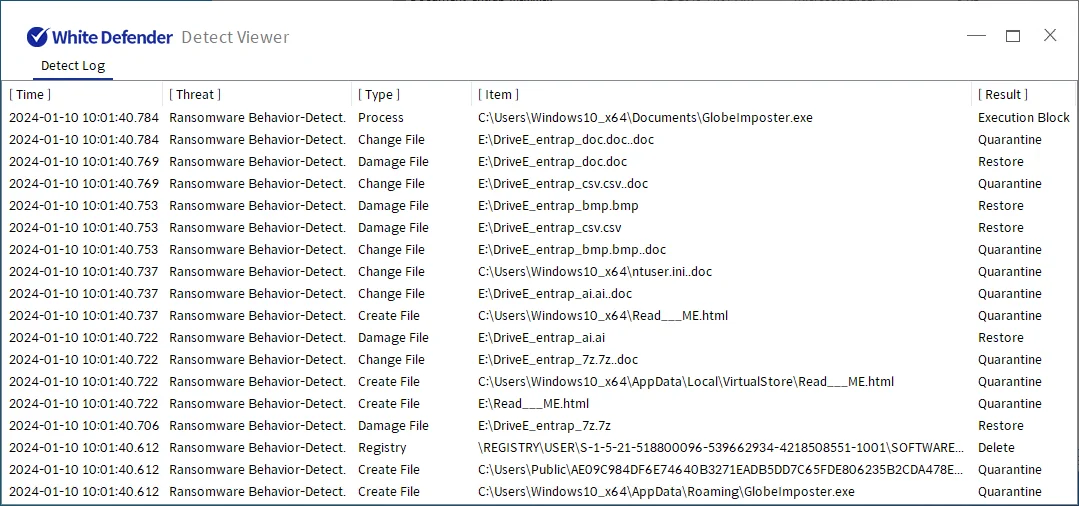Select the Registry type log entry
Screen dimensions: 1079x506
(x=382, y=448)
